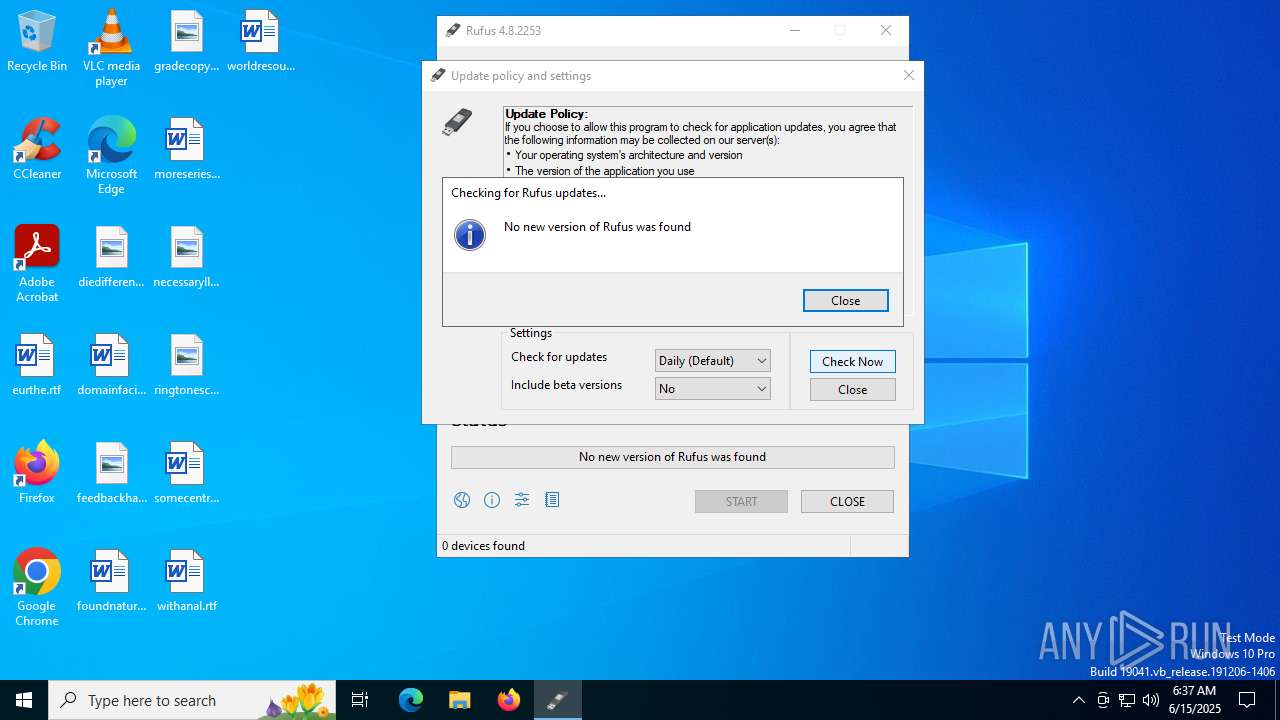Select the somecentr document file

point(186,473)
